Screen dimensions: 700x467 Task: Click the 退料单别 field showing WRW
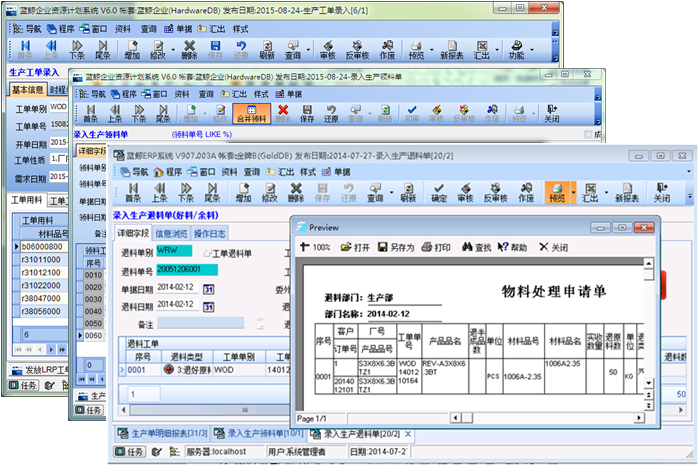tap(174, 251)
